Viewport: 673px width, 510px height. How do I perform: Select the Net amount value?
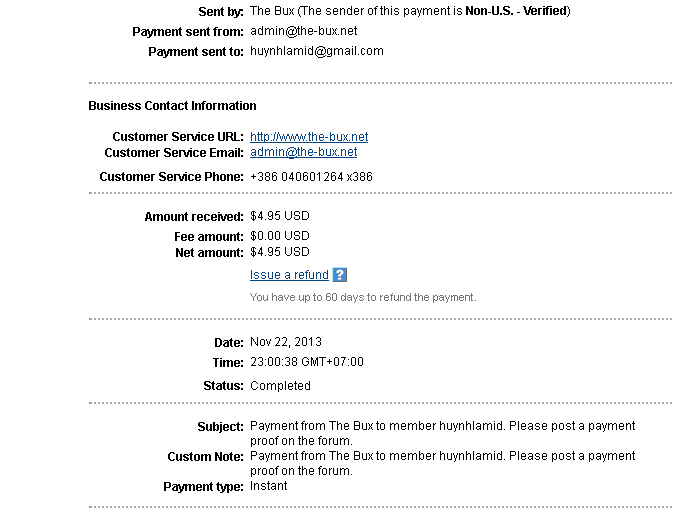pos(279,252)
